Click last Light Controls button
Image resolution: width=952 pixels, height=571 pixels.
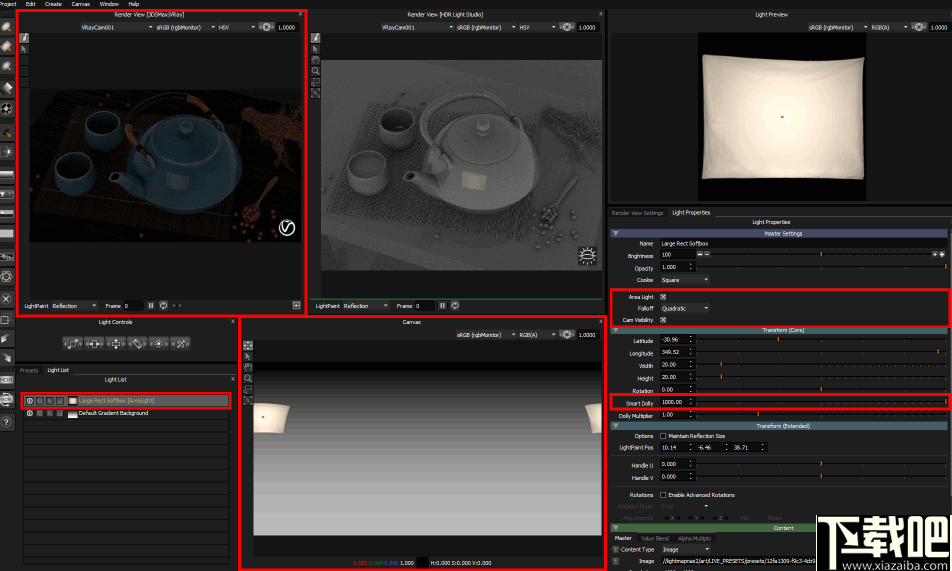(x=180, y=344)
